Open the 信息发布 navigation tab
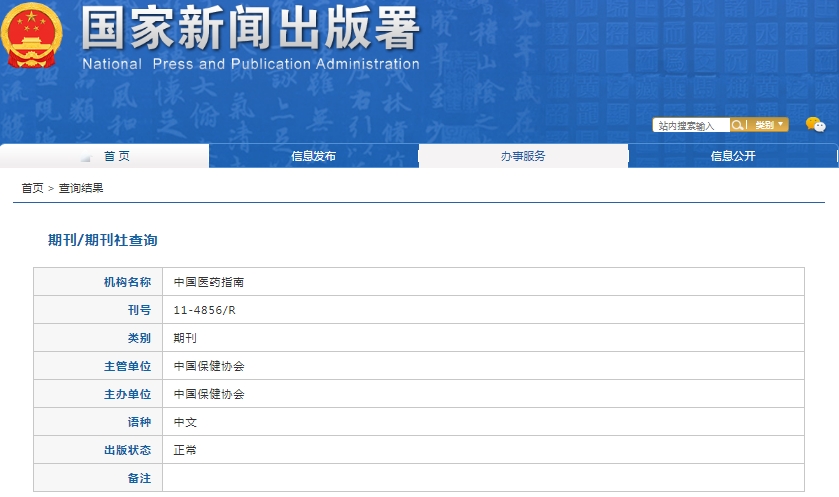Image resolution: width=839 pixels, height=497 pixels. [313, 156]
